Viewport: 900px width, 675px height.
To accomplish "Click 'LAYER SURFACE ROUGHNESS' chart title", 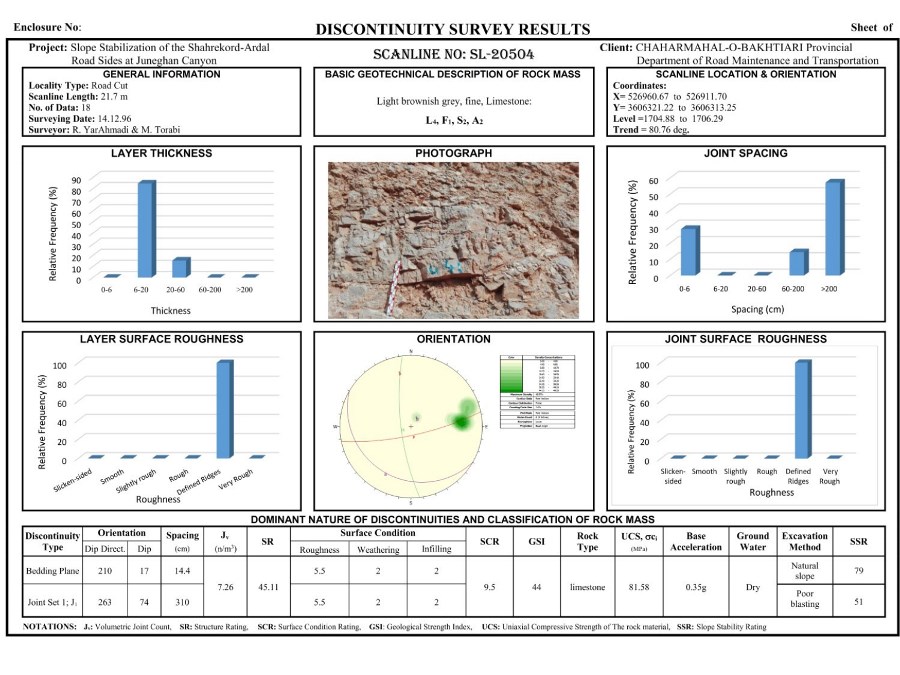I will [x=161, y=339].
